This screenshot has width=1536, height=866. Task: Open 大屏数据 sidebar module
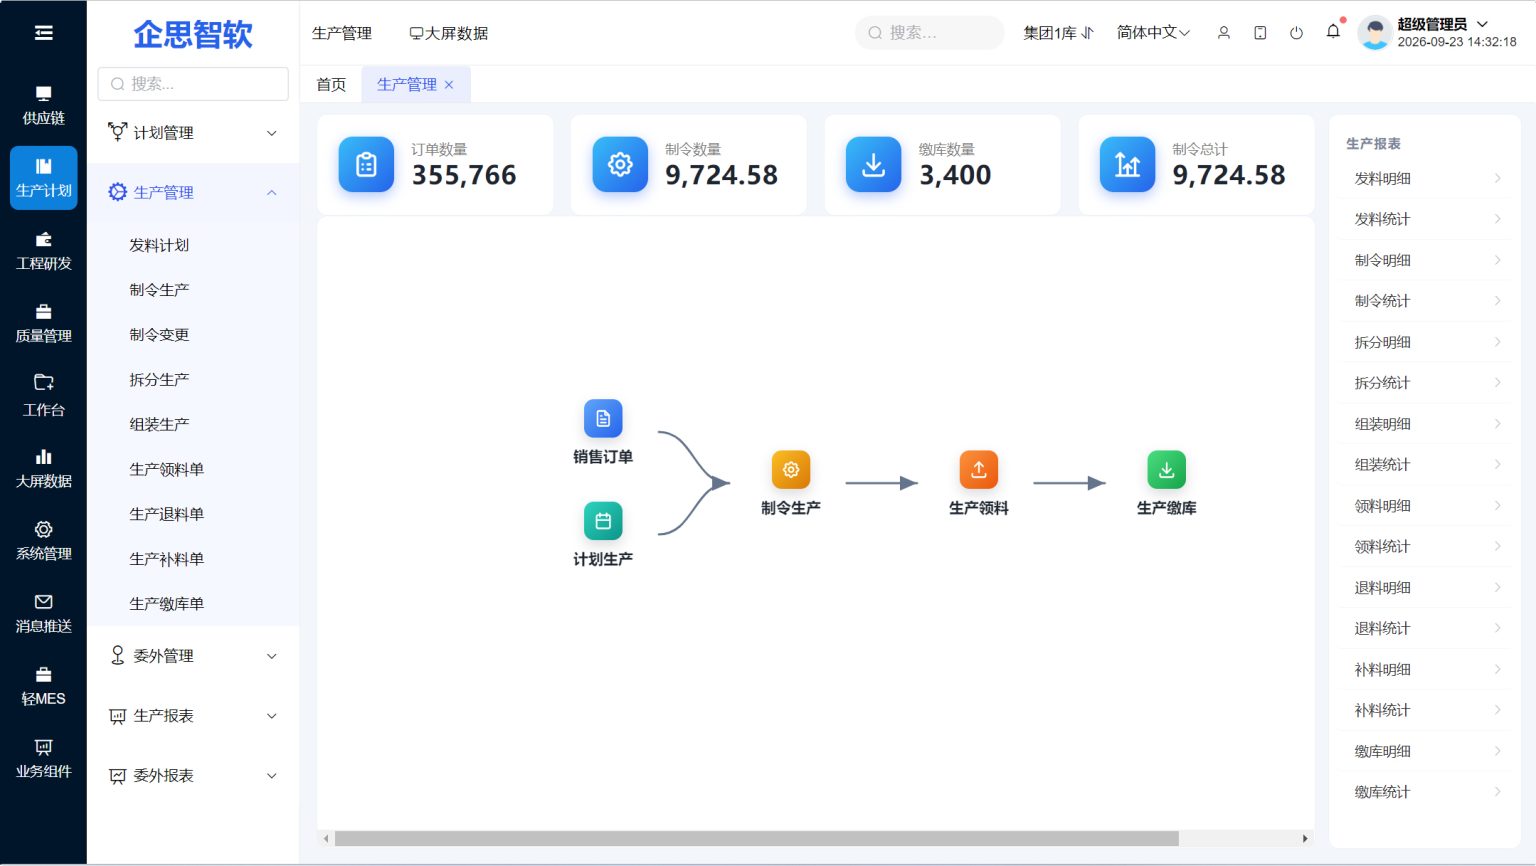click(x=43, y=469)
